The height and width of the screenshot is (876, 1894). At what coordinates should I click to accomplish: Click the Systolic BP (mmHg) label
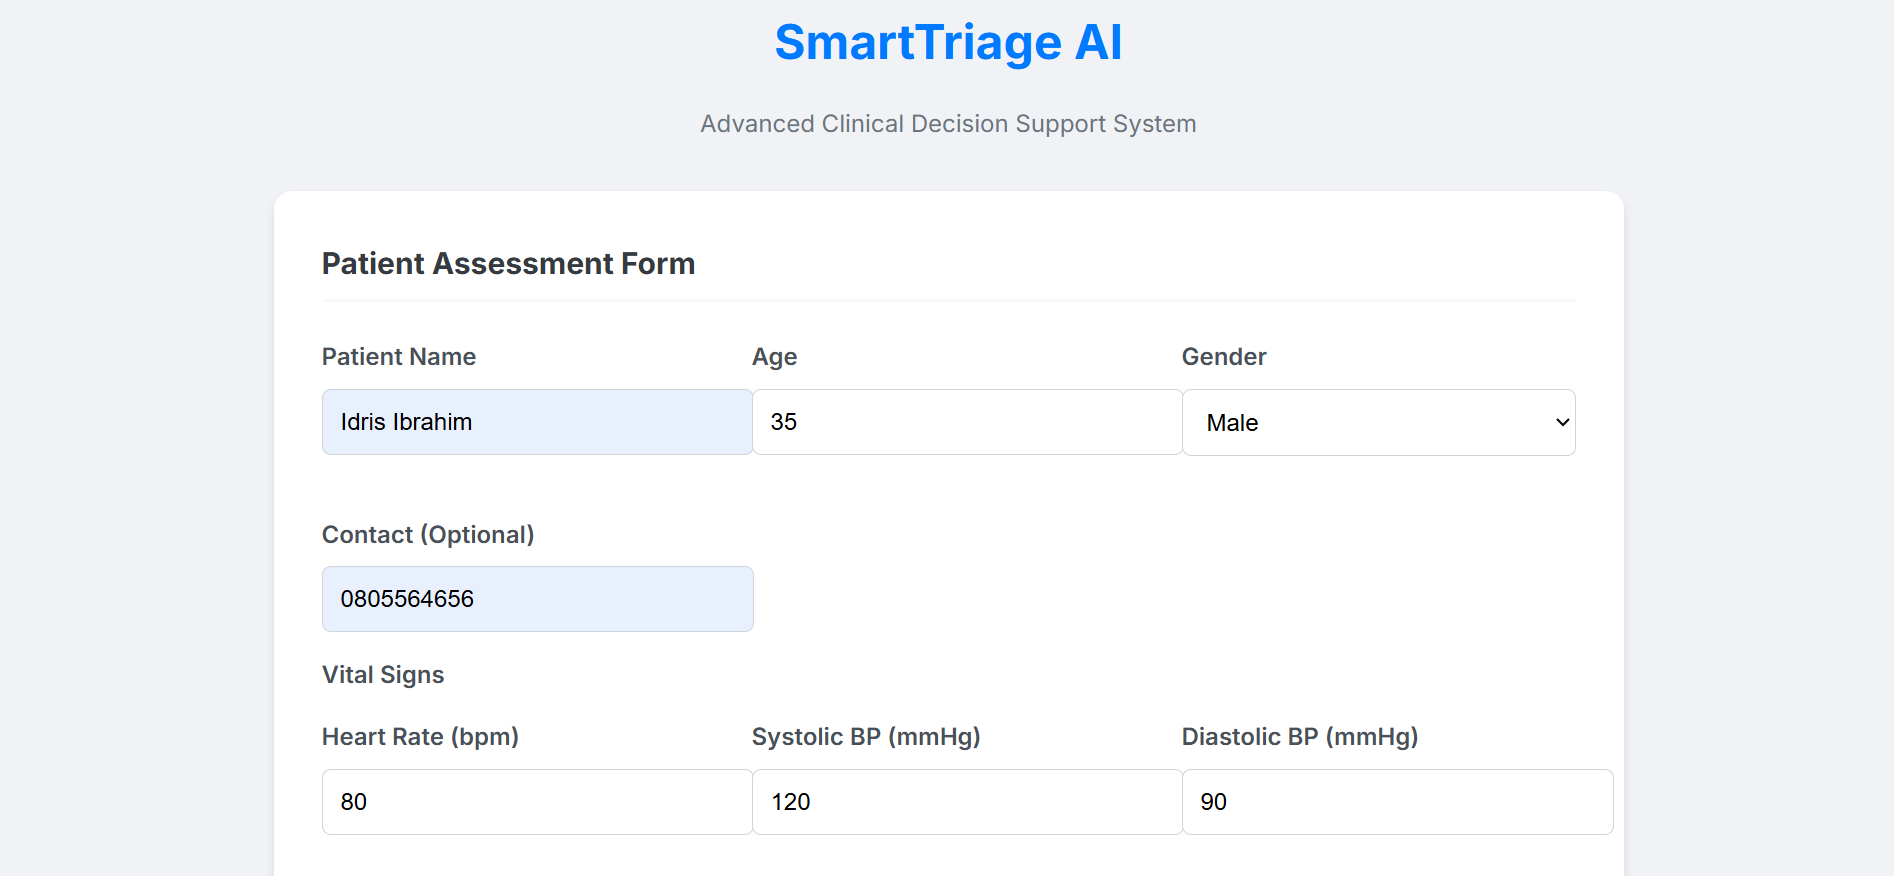(866, 737)
